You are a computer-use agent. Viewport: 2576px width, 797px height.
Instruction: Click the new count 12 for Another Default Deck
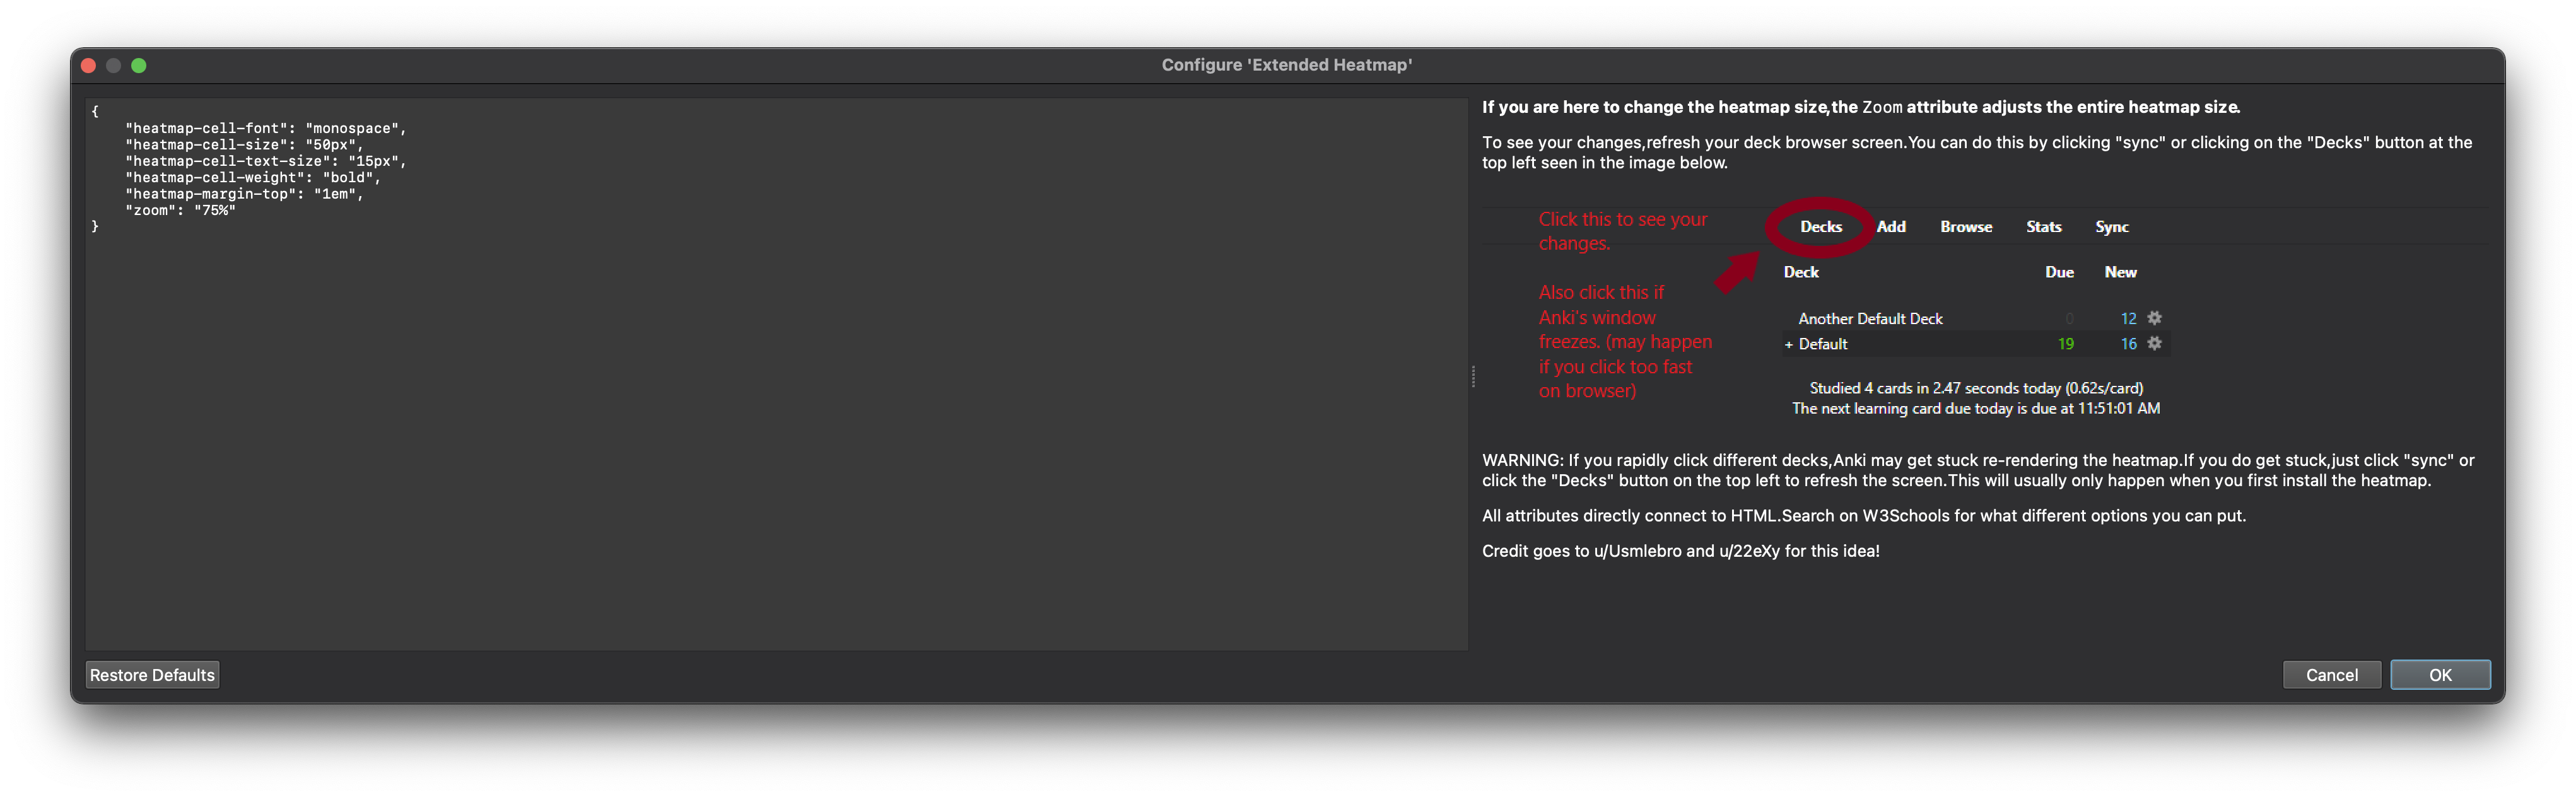[x=2128, y=319]
